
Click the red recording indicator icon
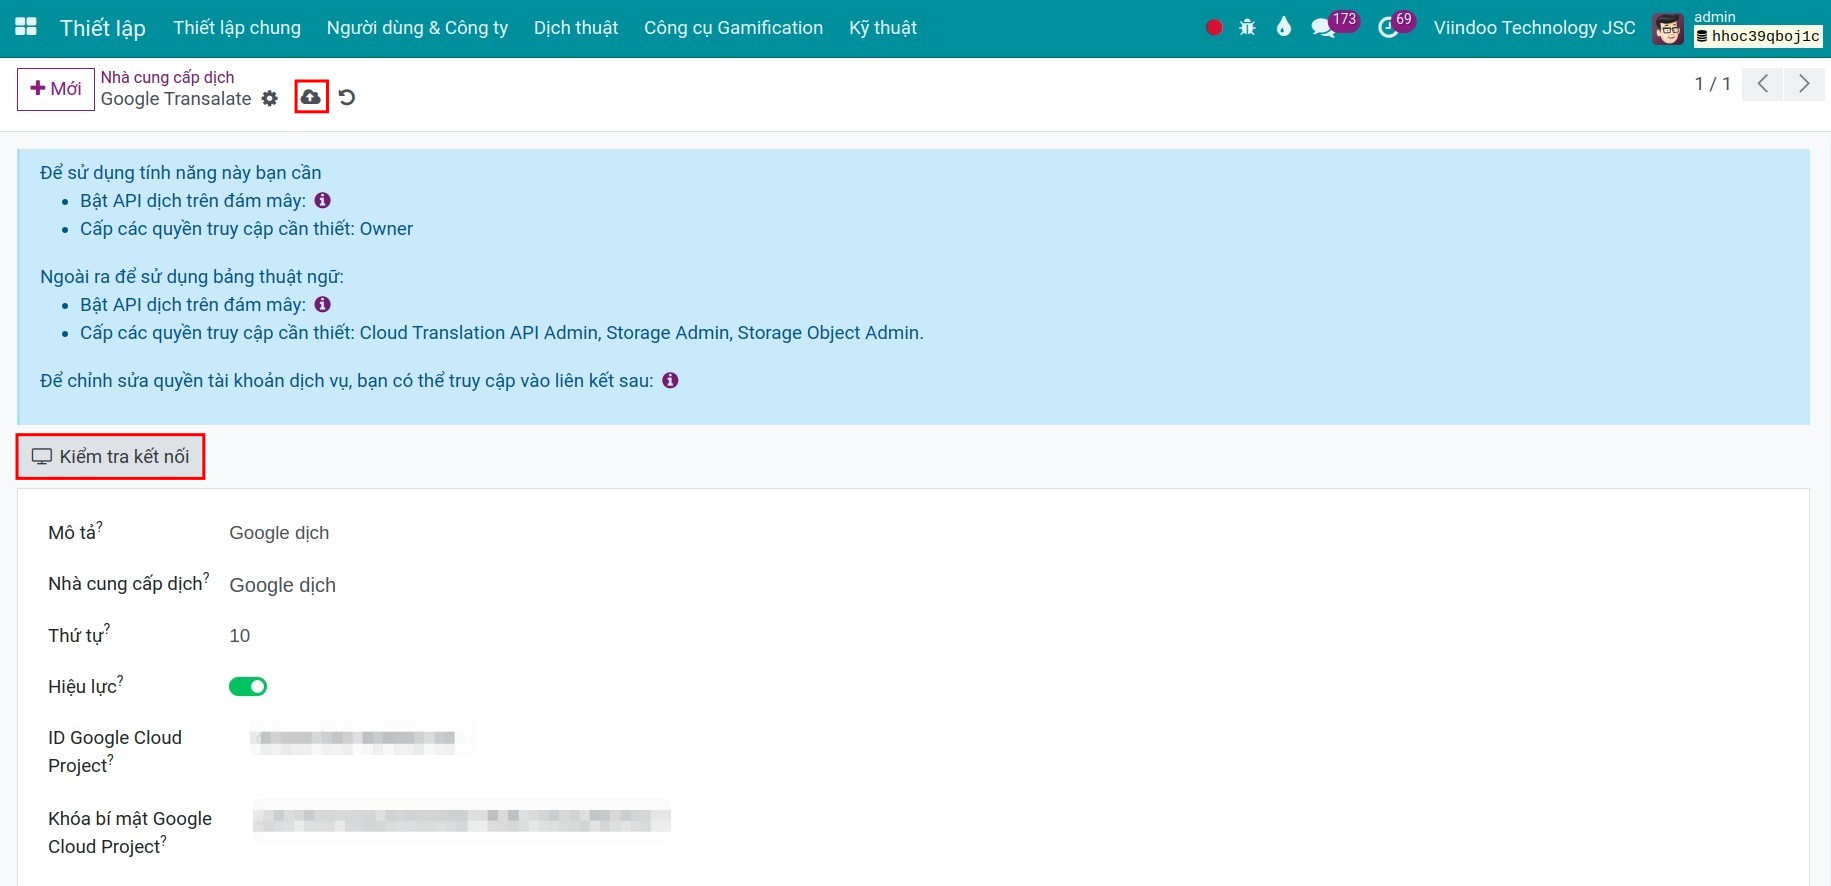[x=1214, y=28]
